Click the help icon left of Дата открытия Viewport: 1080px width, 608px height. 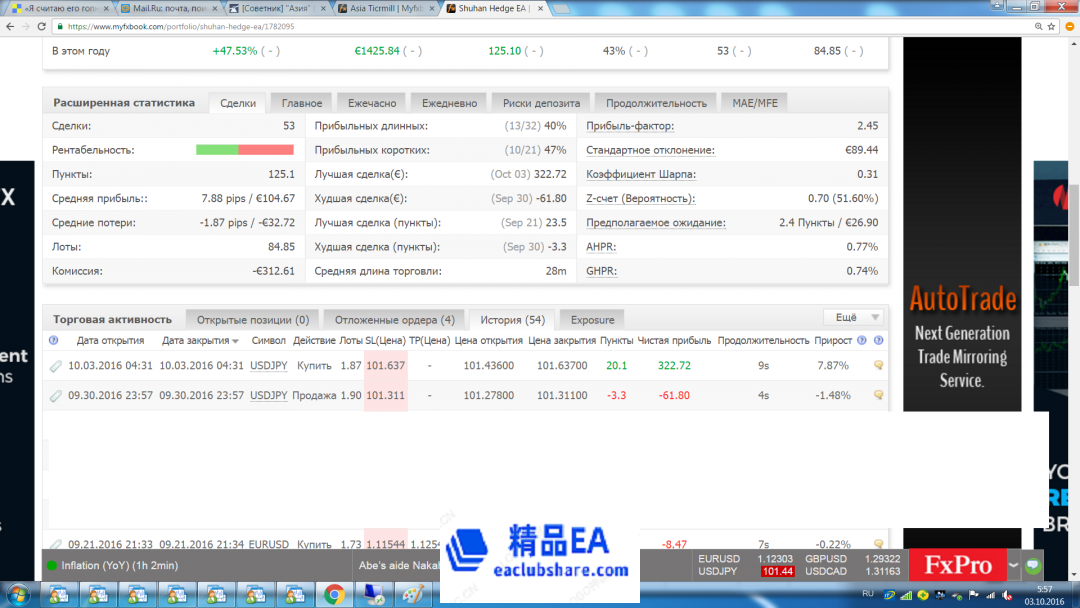tap(54, 341)
